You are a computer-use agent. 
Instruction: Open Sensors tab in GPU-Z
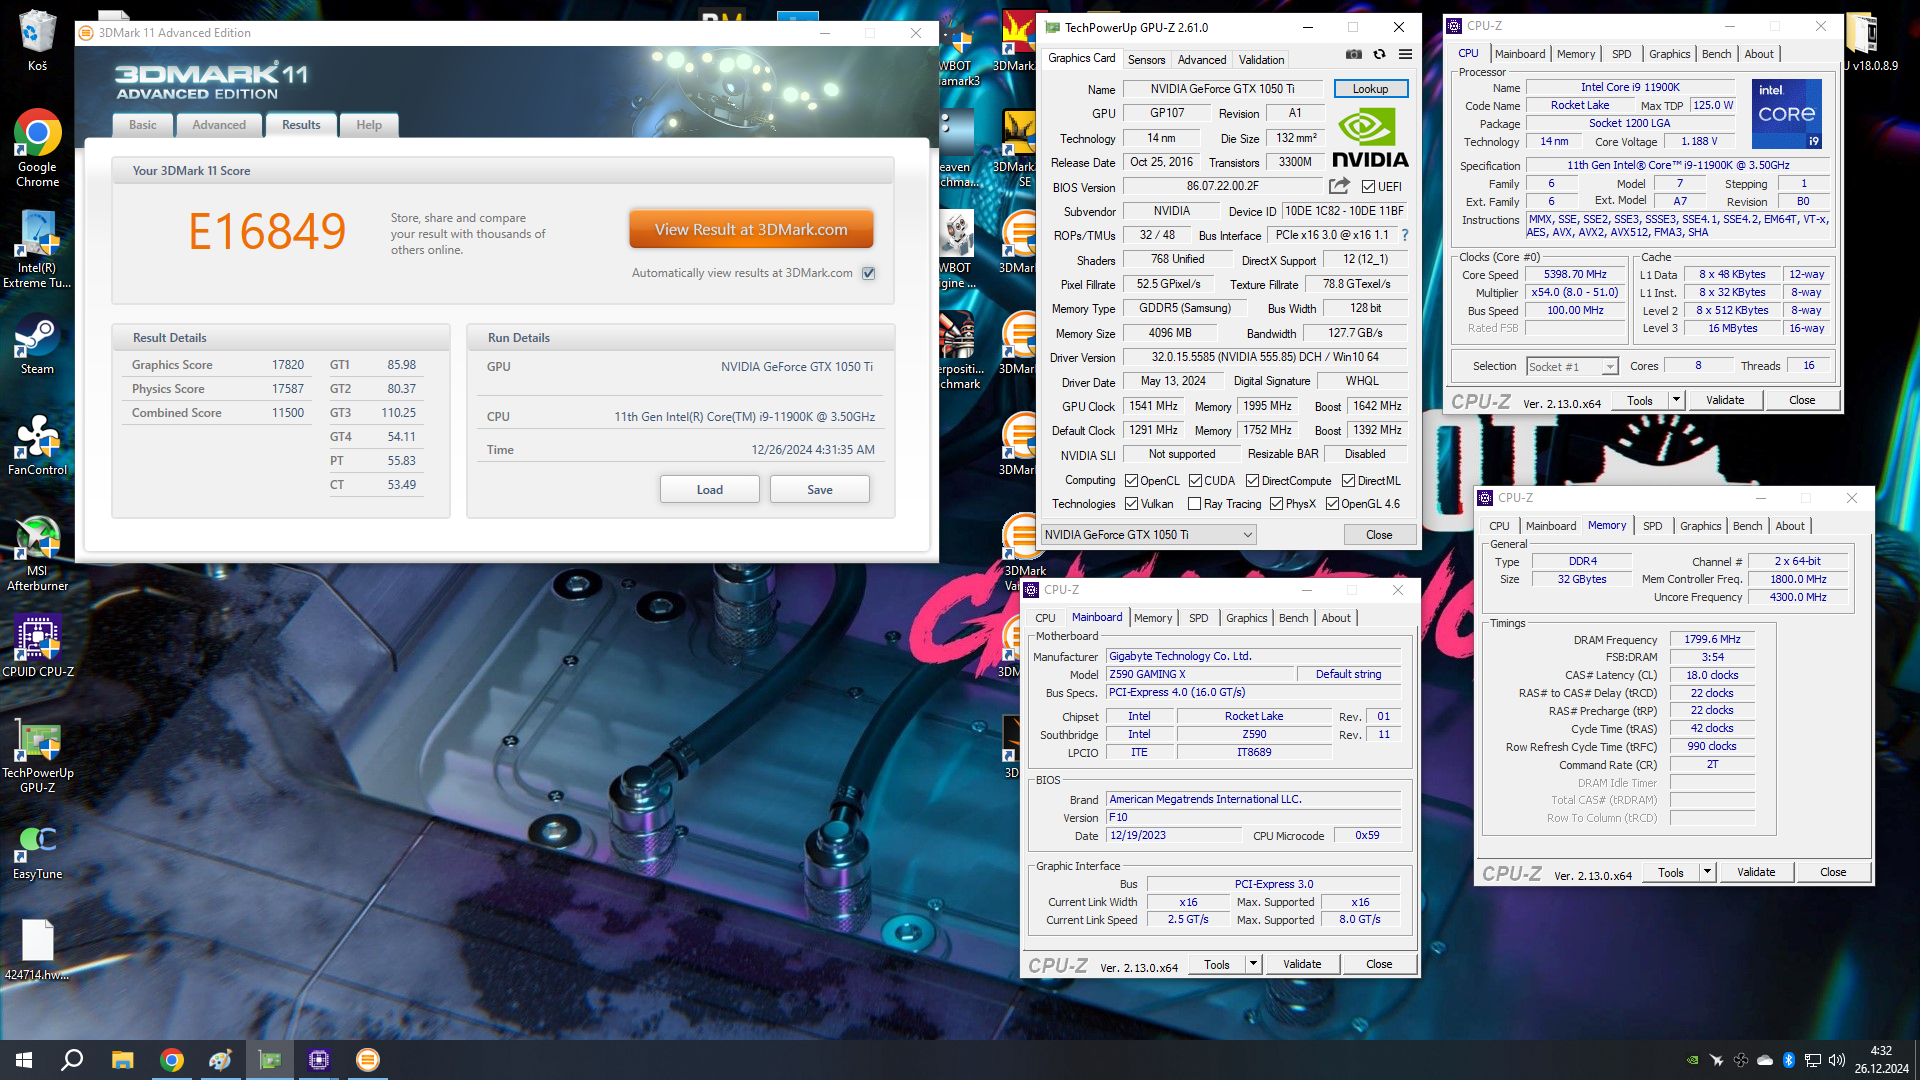[x=1146, y=60]
